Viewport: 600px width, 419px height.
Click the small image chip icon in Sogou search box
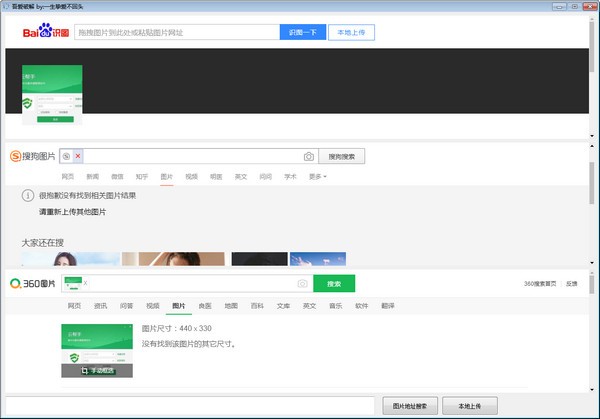[x=67, y=156]
